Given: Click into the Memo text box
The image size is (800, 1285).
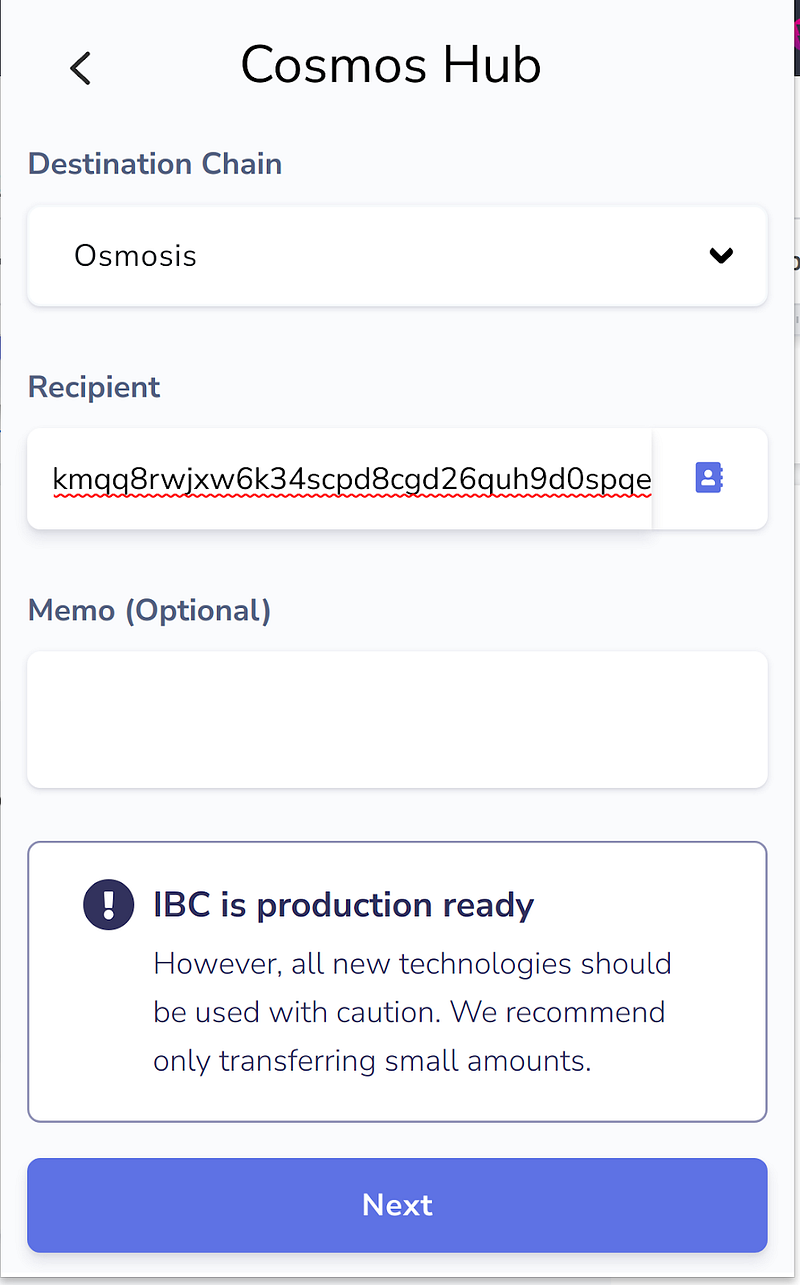Looking at the screenshot, I should coord(397,719).
